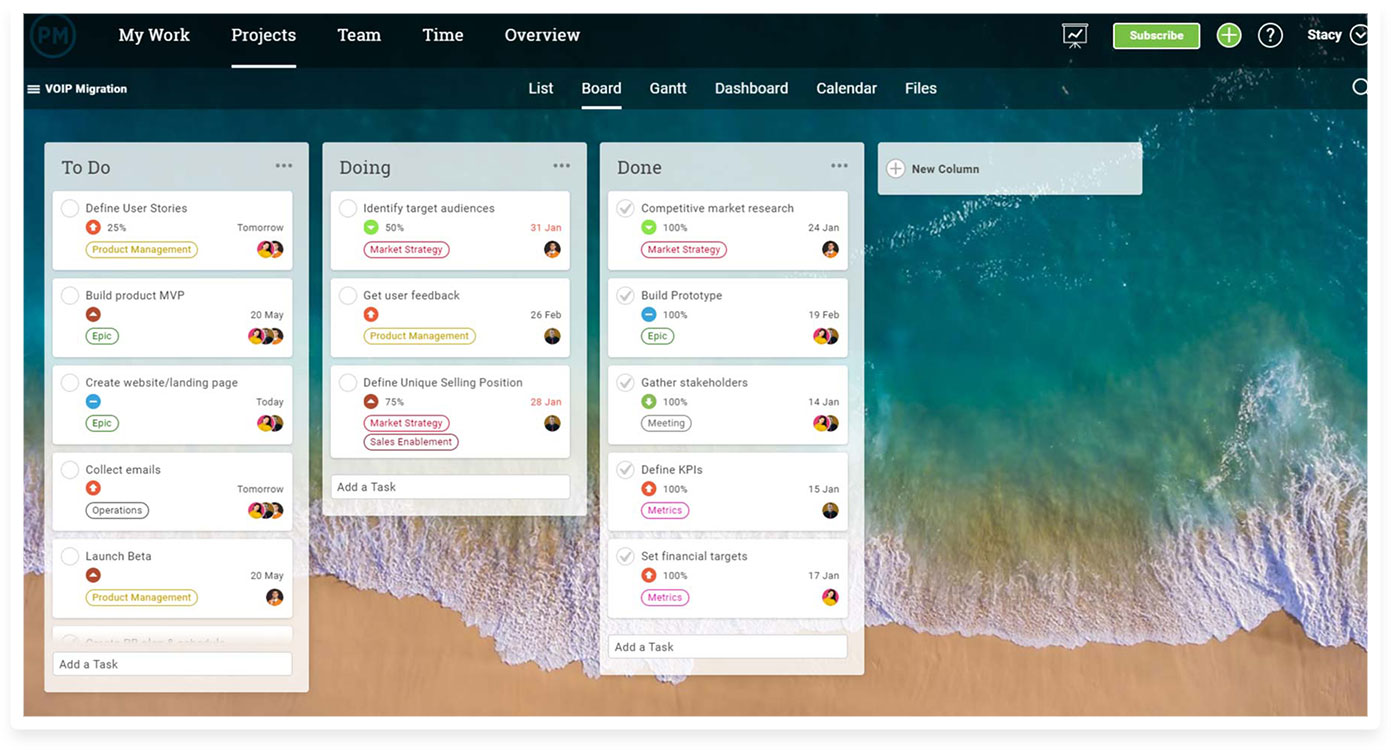Image resolution: width=1391 pixels, height=750 pixels.
Task: Check off Create website/landing page task
Action: [x=70, y=382]
